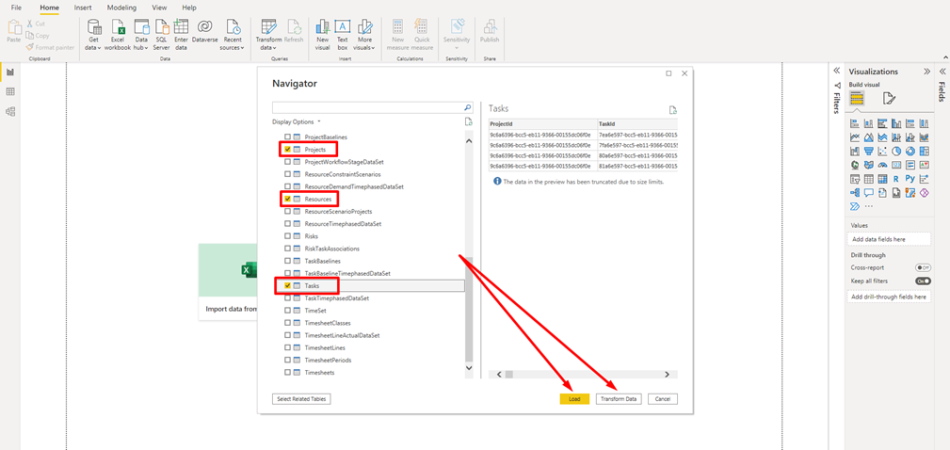The height and width of the screenshot is (450, 950).
Task: Switch to the Data view icon
Action: pyautogui.click(x=10, y=92)
